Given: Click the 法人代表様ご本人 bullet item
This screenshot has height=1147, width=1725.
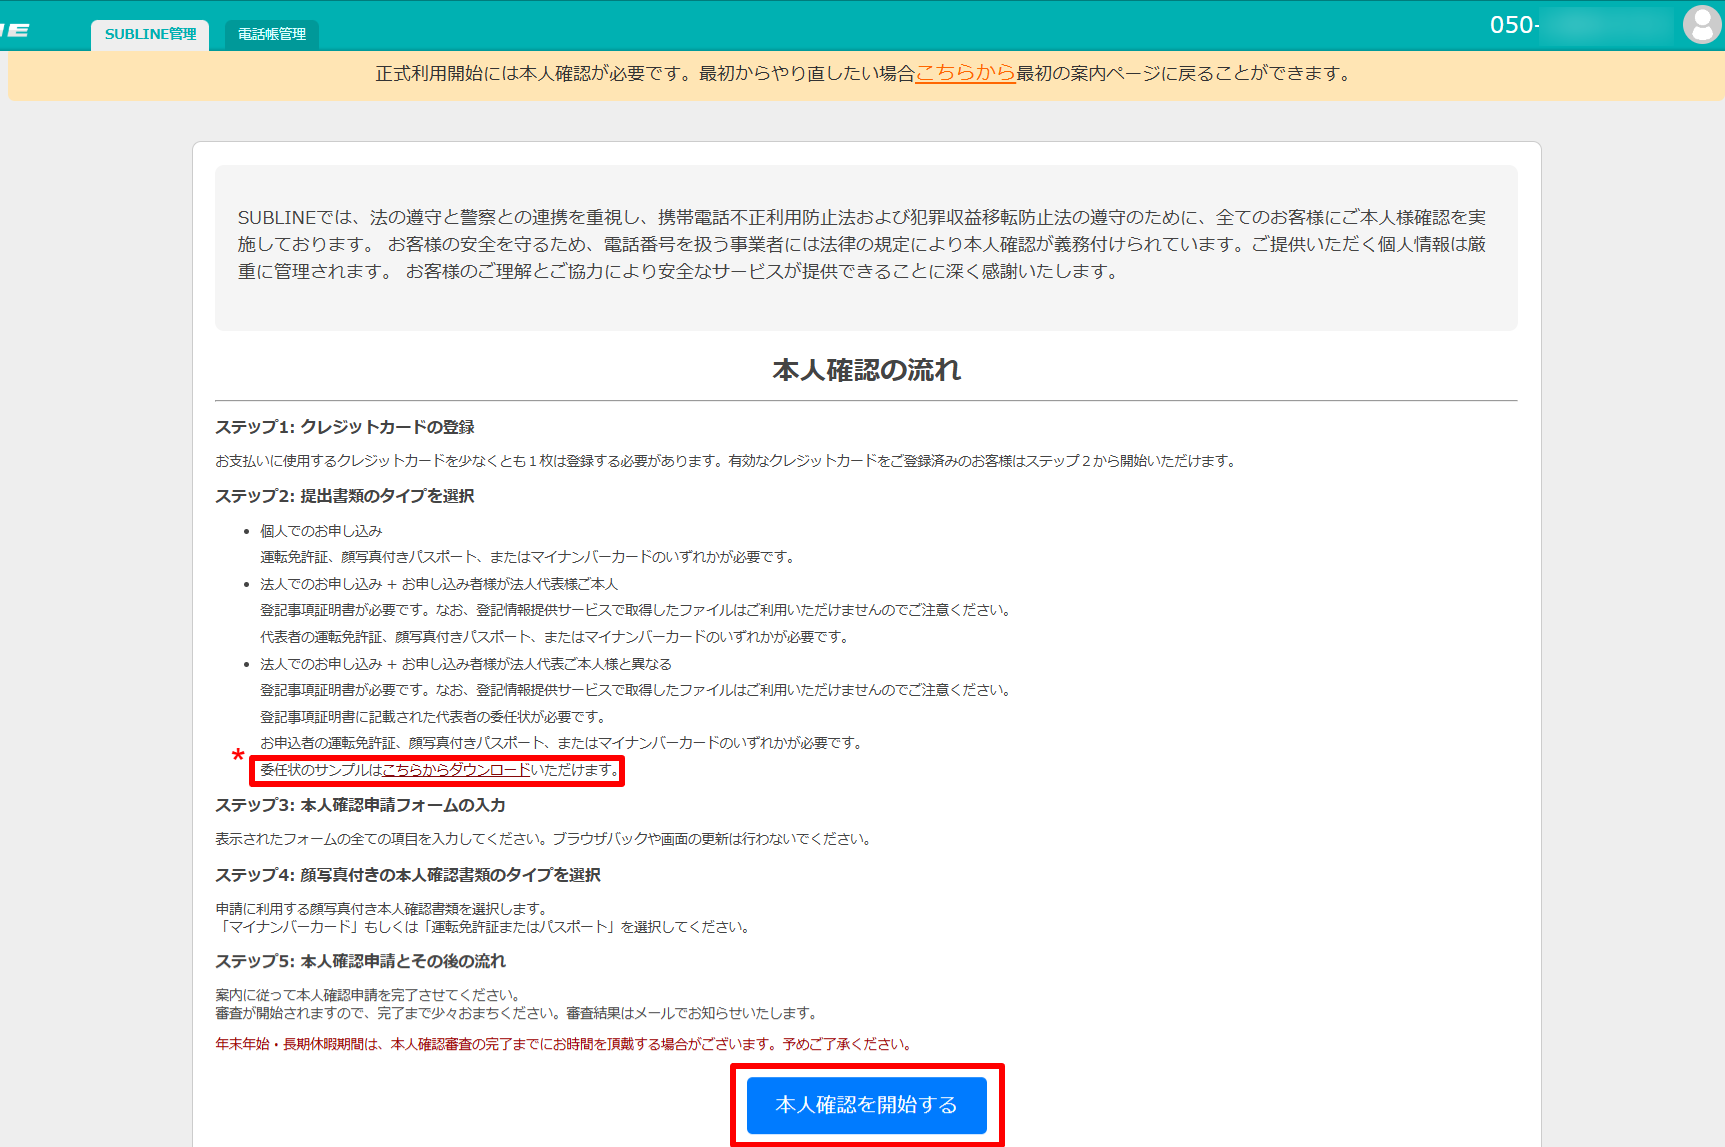Looking at the screenshot, I should pos(439,584).
